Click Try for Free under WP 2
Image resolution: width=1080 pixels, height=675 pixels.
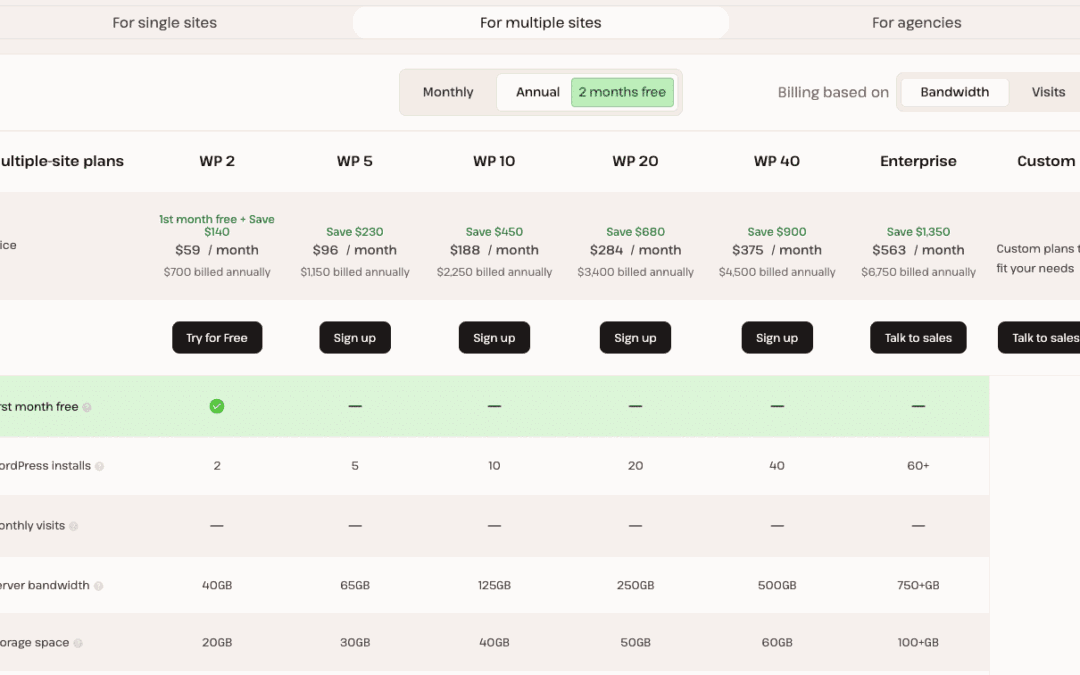[217, 337]
